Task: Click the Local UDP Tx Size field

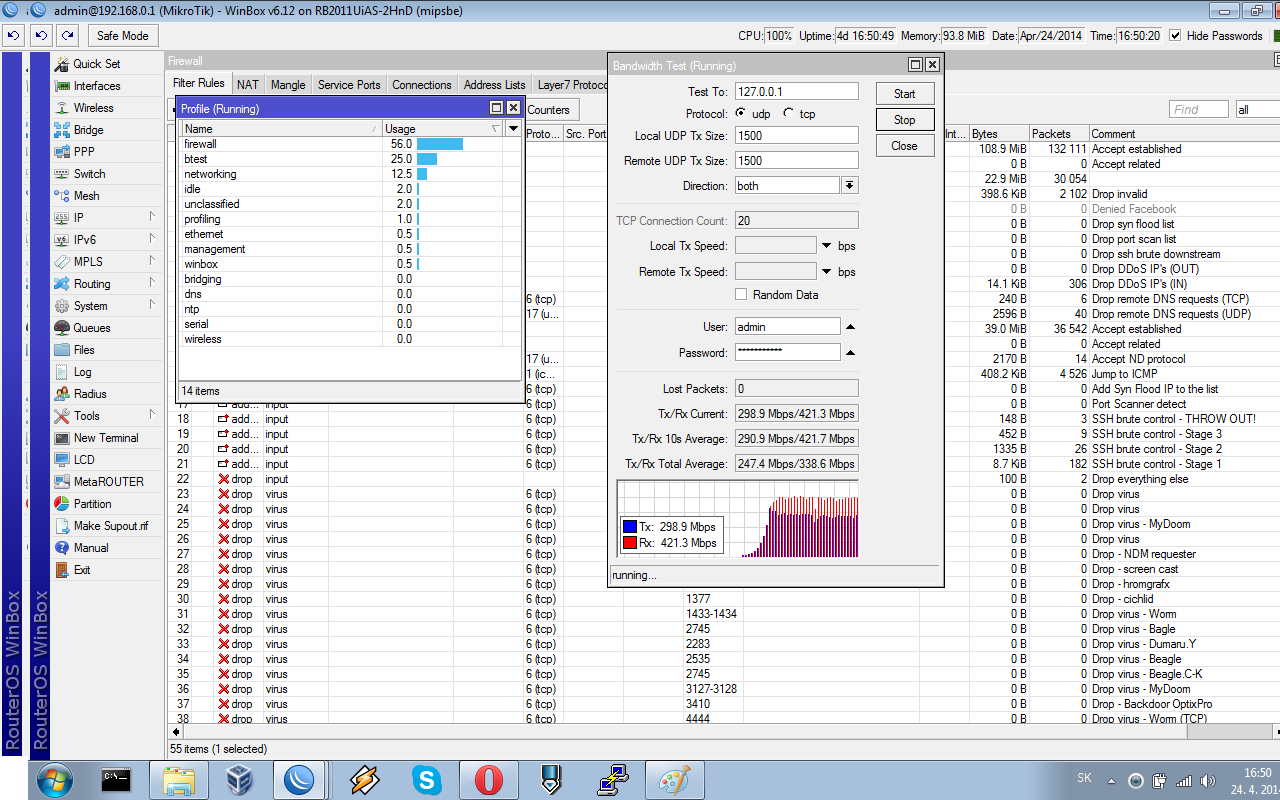Action: pyautogui.click(x=797, y=135)
